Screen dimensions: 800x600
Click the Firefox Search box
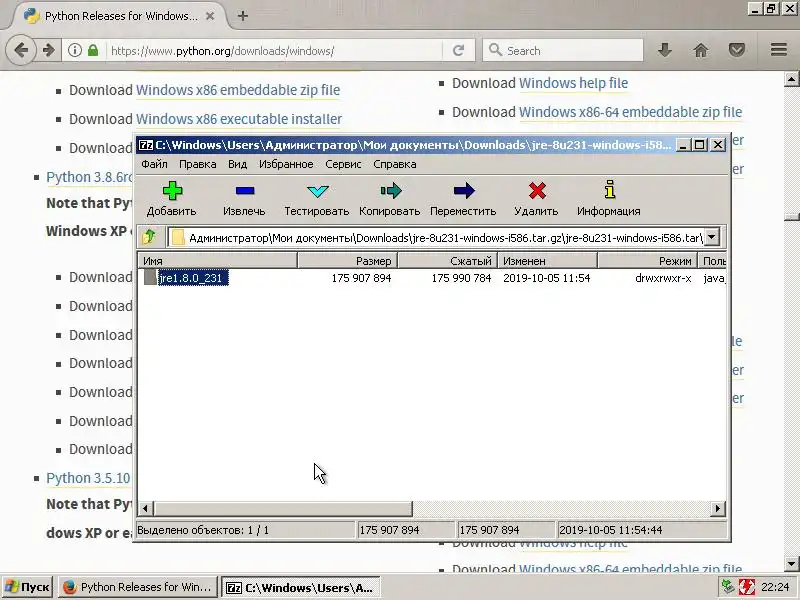tap(563, 50)
